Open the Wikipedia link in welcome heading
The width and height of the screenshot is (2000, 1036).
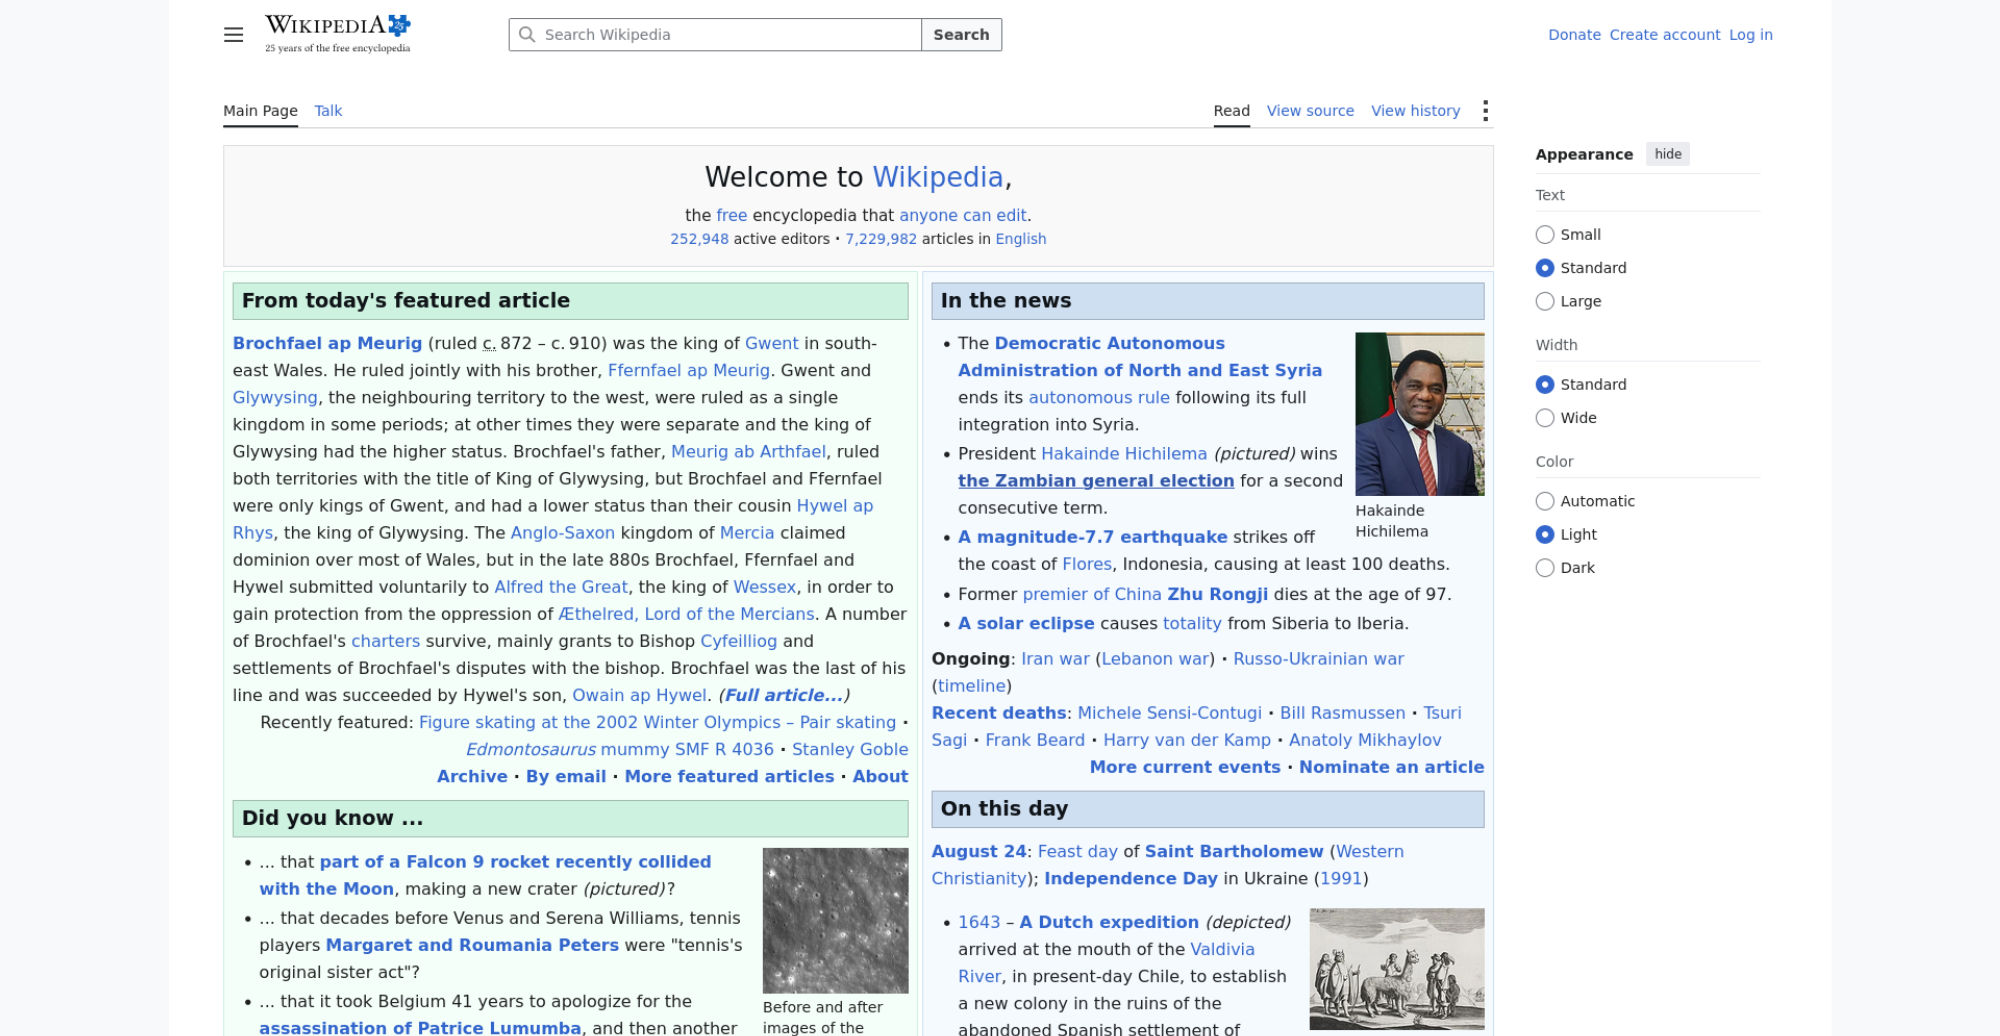click(937, 177)
